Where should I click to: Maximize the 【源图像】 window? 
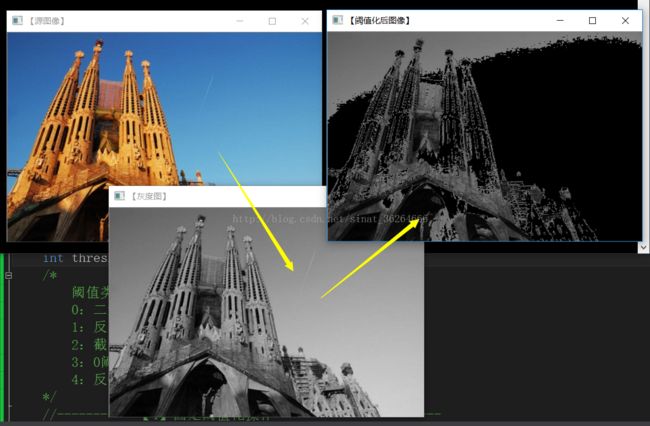272,21
